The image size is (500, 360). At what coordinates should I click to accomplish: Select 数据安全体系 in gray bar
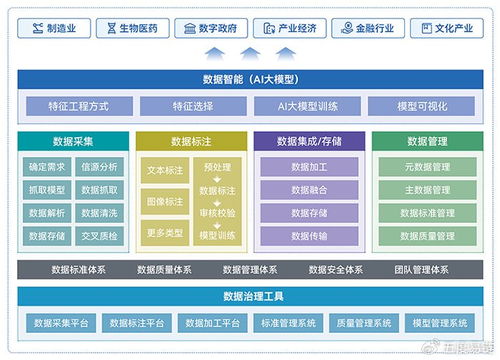336,270
